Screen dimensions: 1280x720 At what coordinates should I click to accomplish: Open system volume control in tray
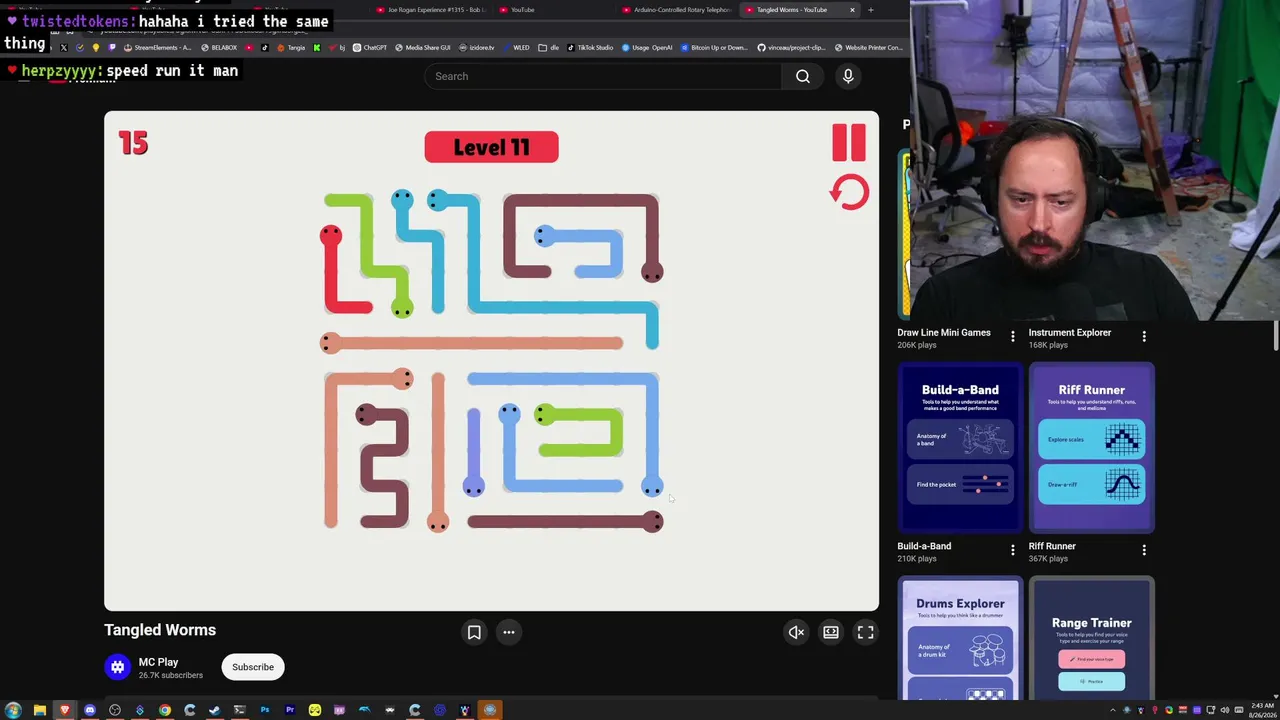click(x=1225, y=710)
